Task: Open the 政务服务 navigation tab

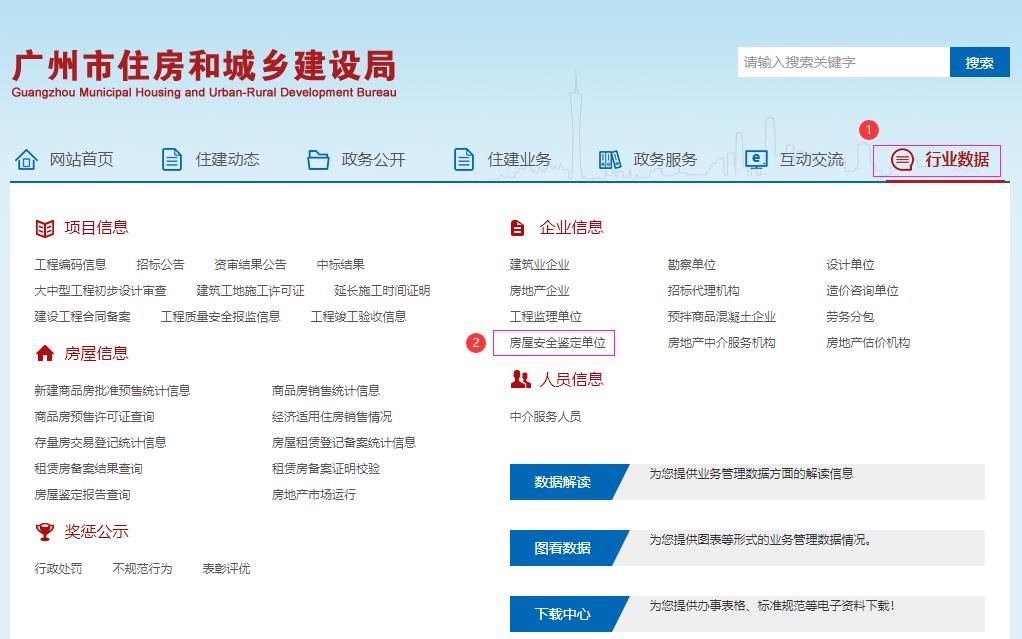Action: click(665, 159)
